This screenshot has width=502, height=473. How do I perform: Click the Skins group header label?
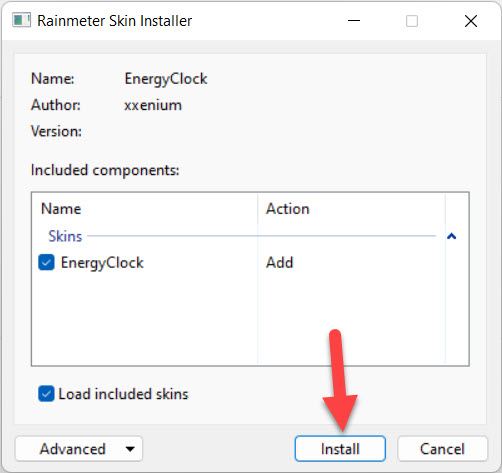[65, 236]
